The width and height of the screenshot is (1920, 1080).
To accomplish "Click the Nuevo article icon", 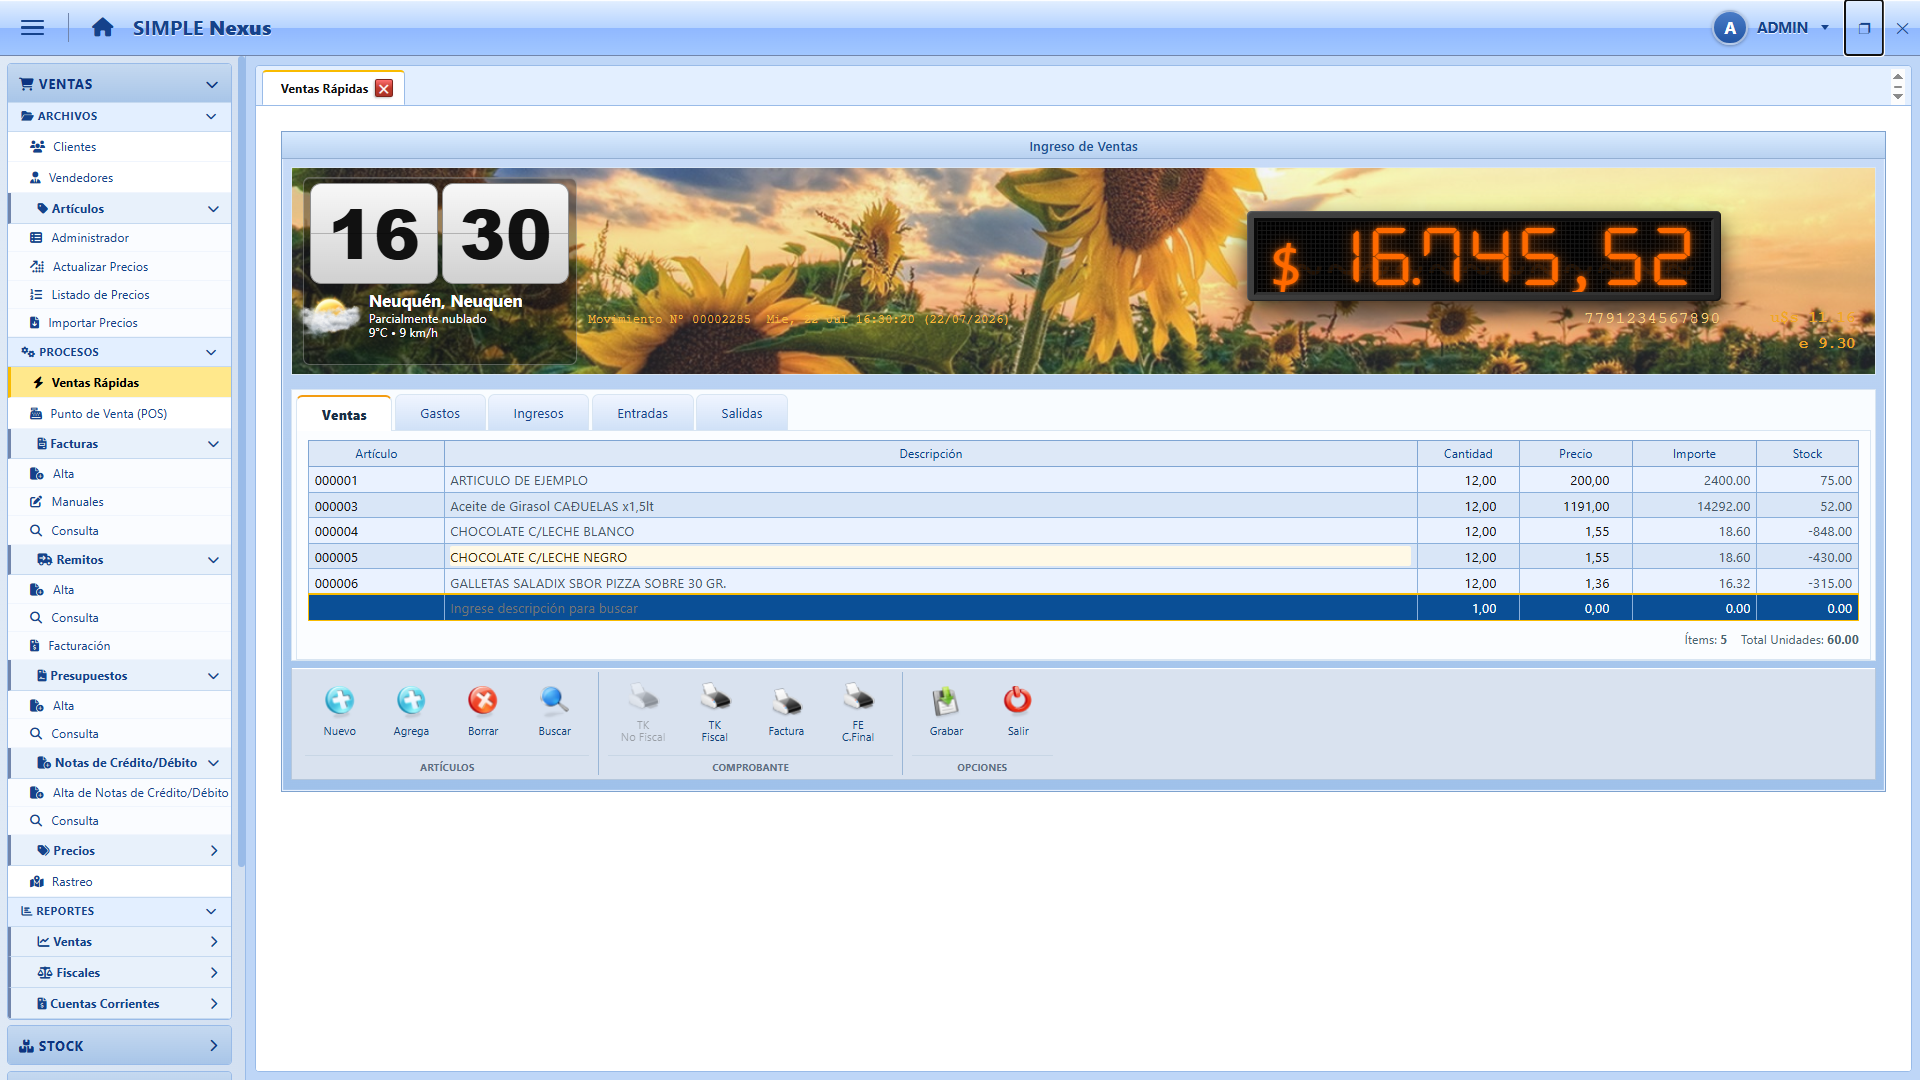I will (340, 701).
